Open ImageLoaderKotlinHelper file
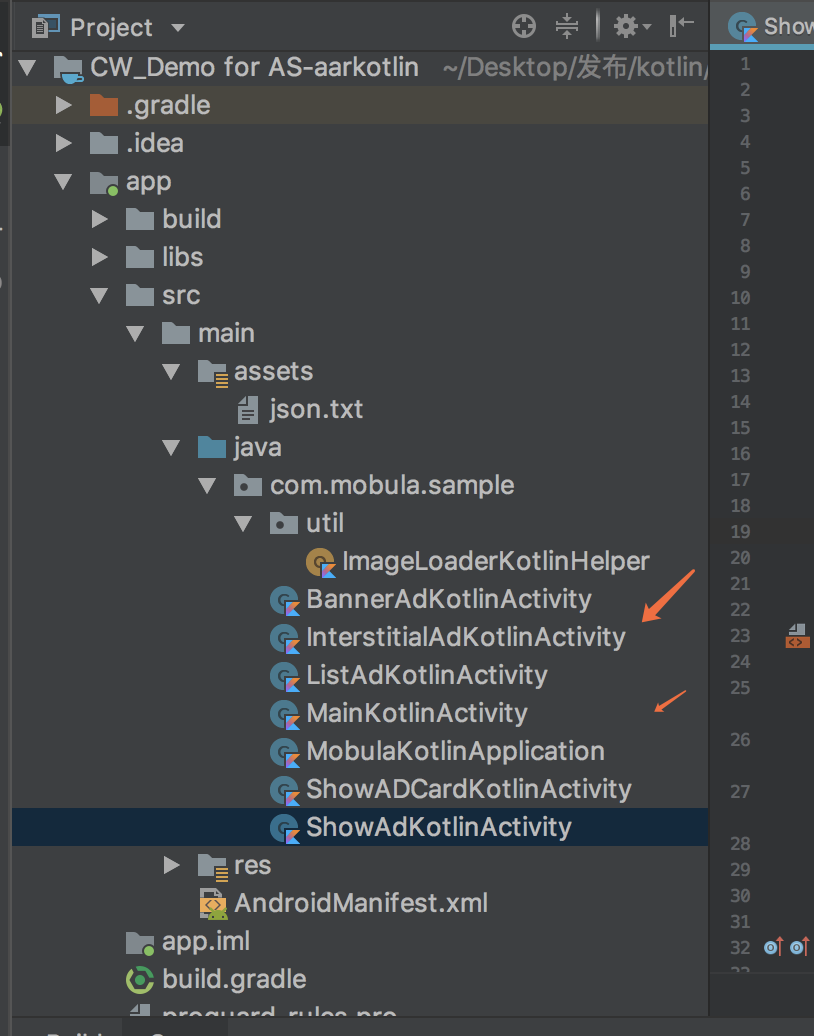This screenshot has width=814, height=1036. (496, 562)
